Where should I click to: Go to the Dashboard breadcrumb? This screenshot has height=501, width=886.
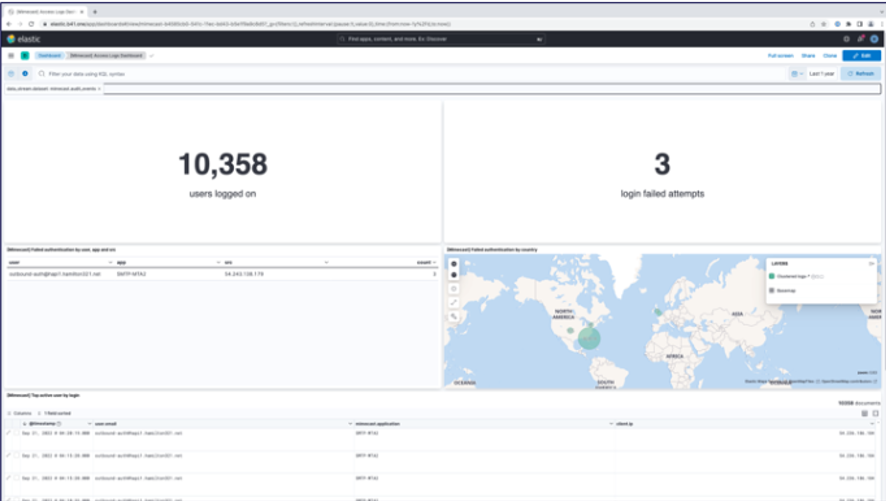coord(50,56)
